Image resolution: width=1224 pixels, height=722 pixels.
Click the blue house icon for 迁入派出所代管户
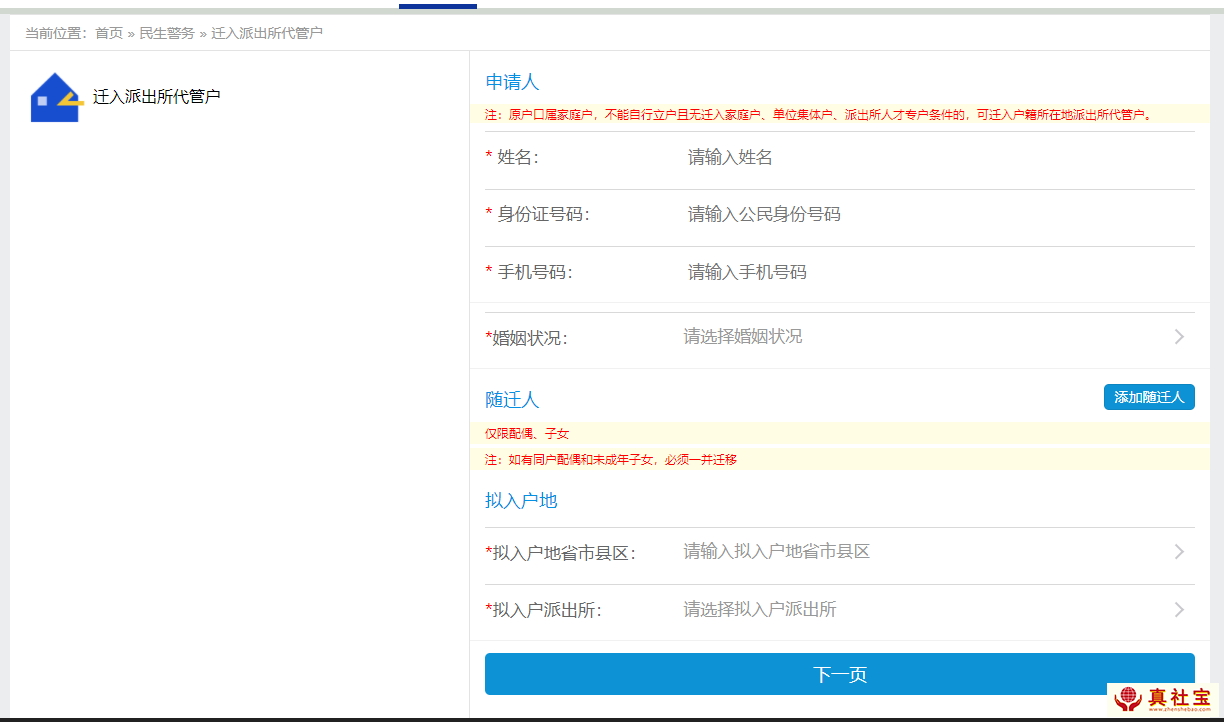pyautogui.click(x=55, y=97)
